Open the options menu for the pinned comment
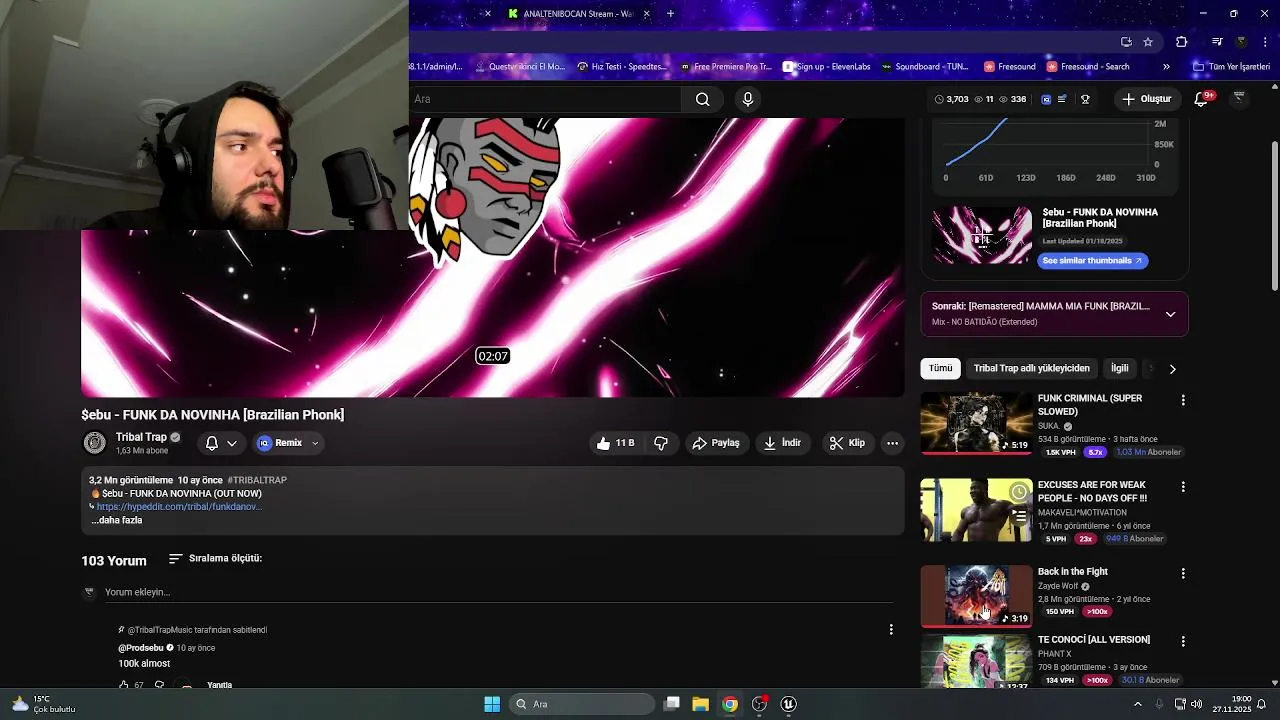The image size is (1280, 720). click(x=891, y=629)
